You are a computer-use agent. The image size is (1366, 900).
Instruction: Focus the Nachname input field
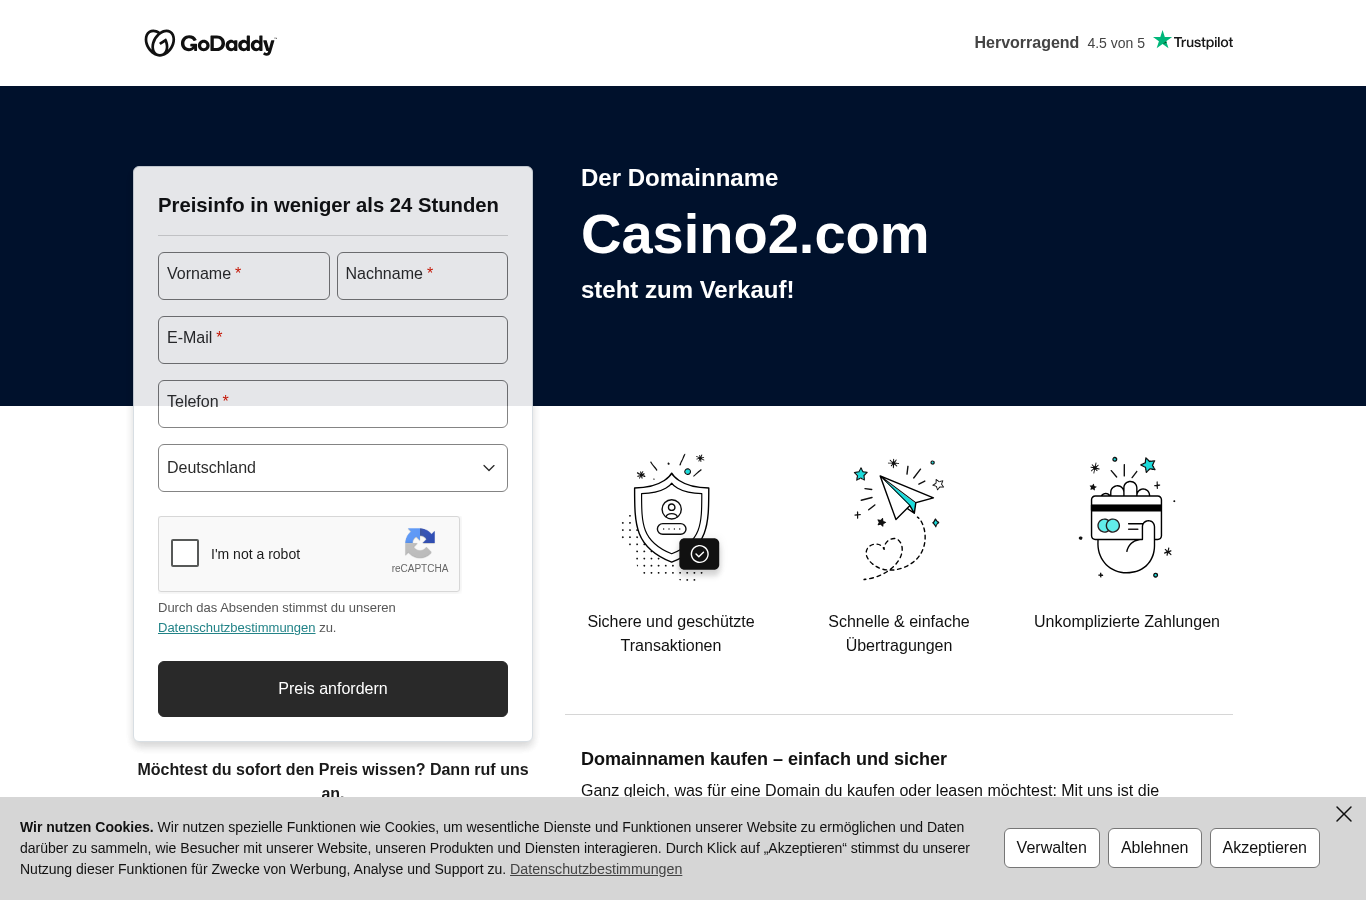(x=422, y=276)
